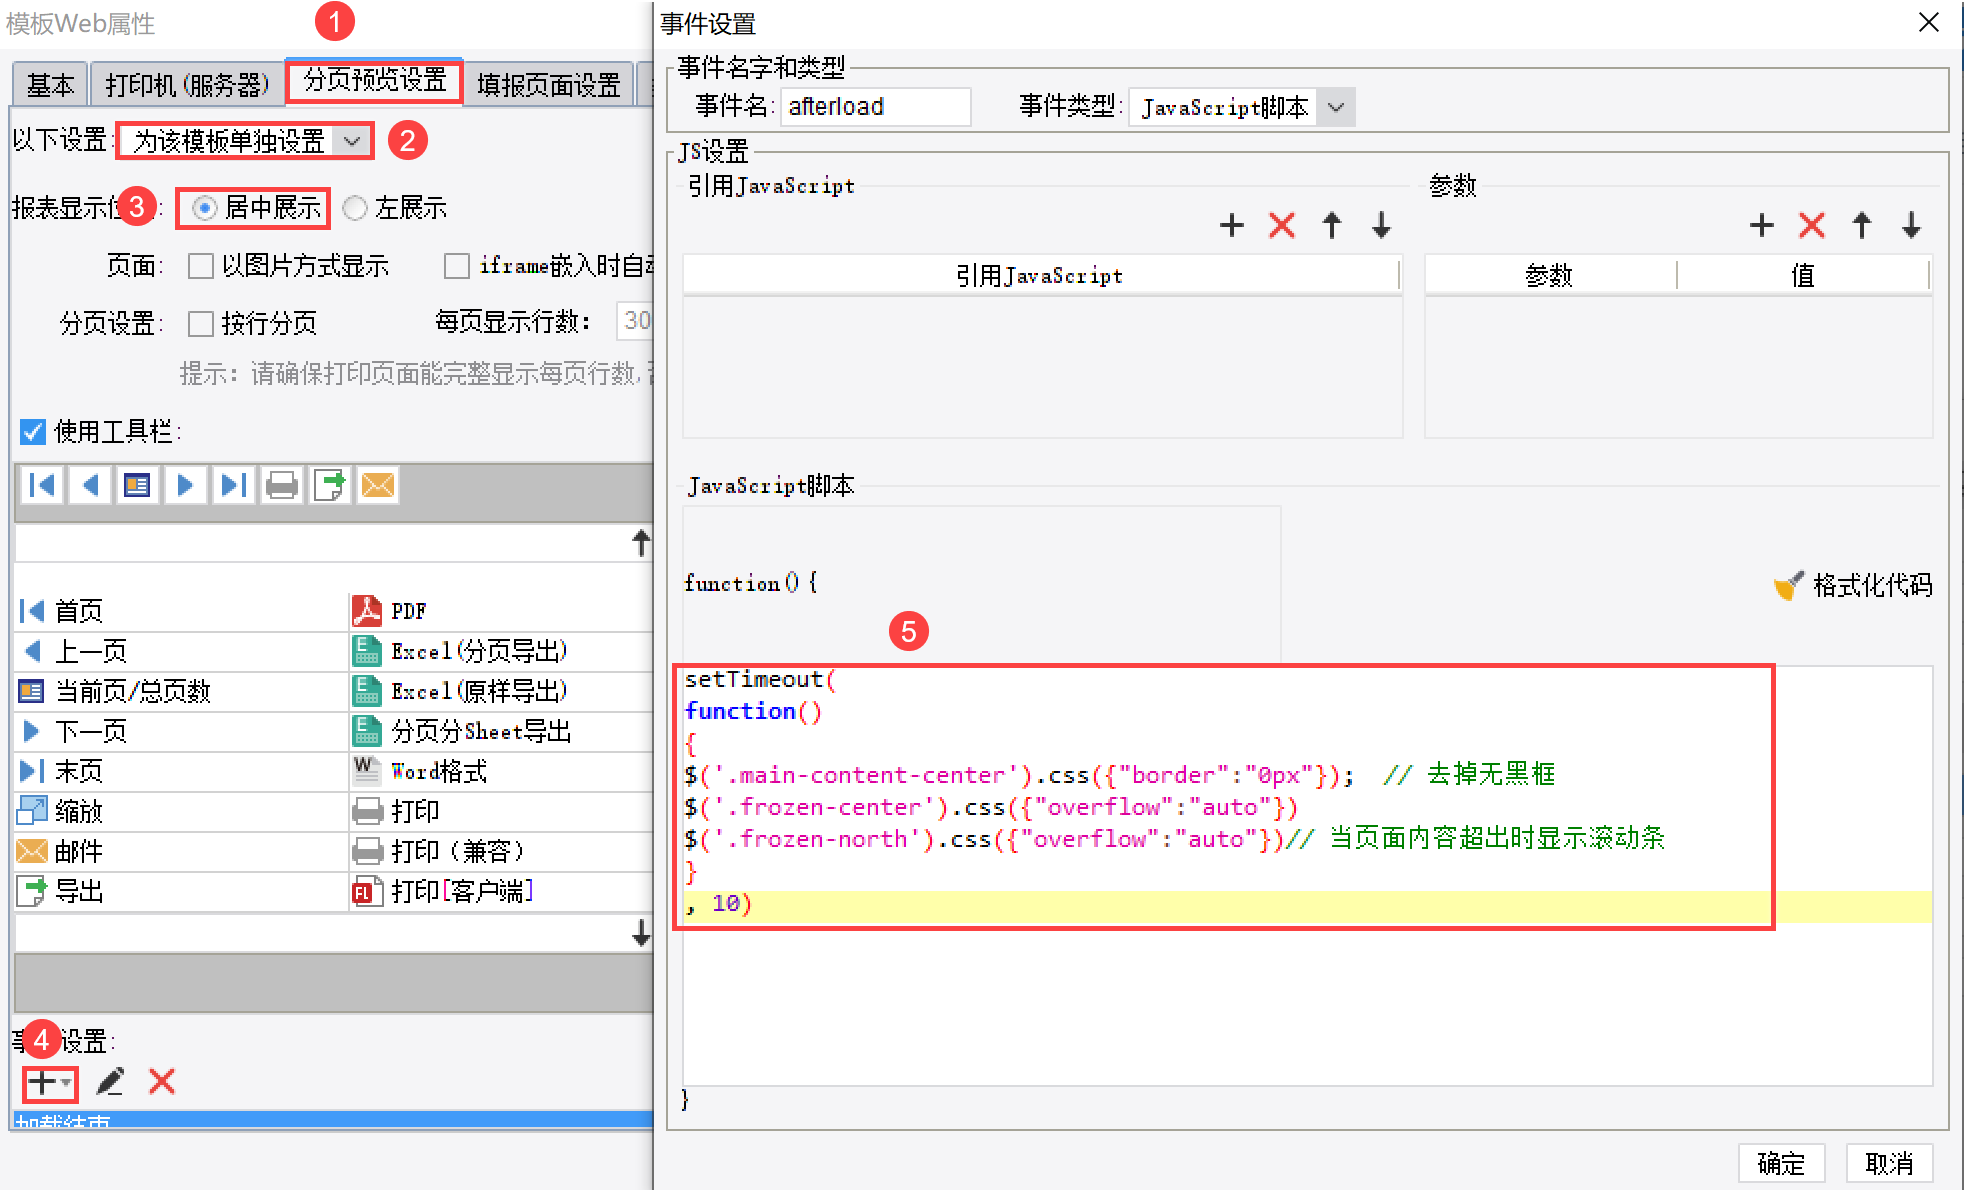This screenshot has height=1190, width=1964.
Task: Select 左展示 radio button
Action: point(355,208)
